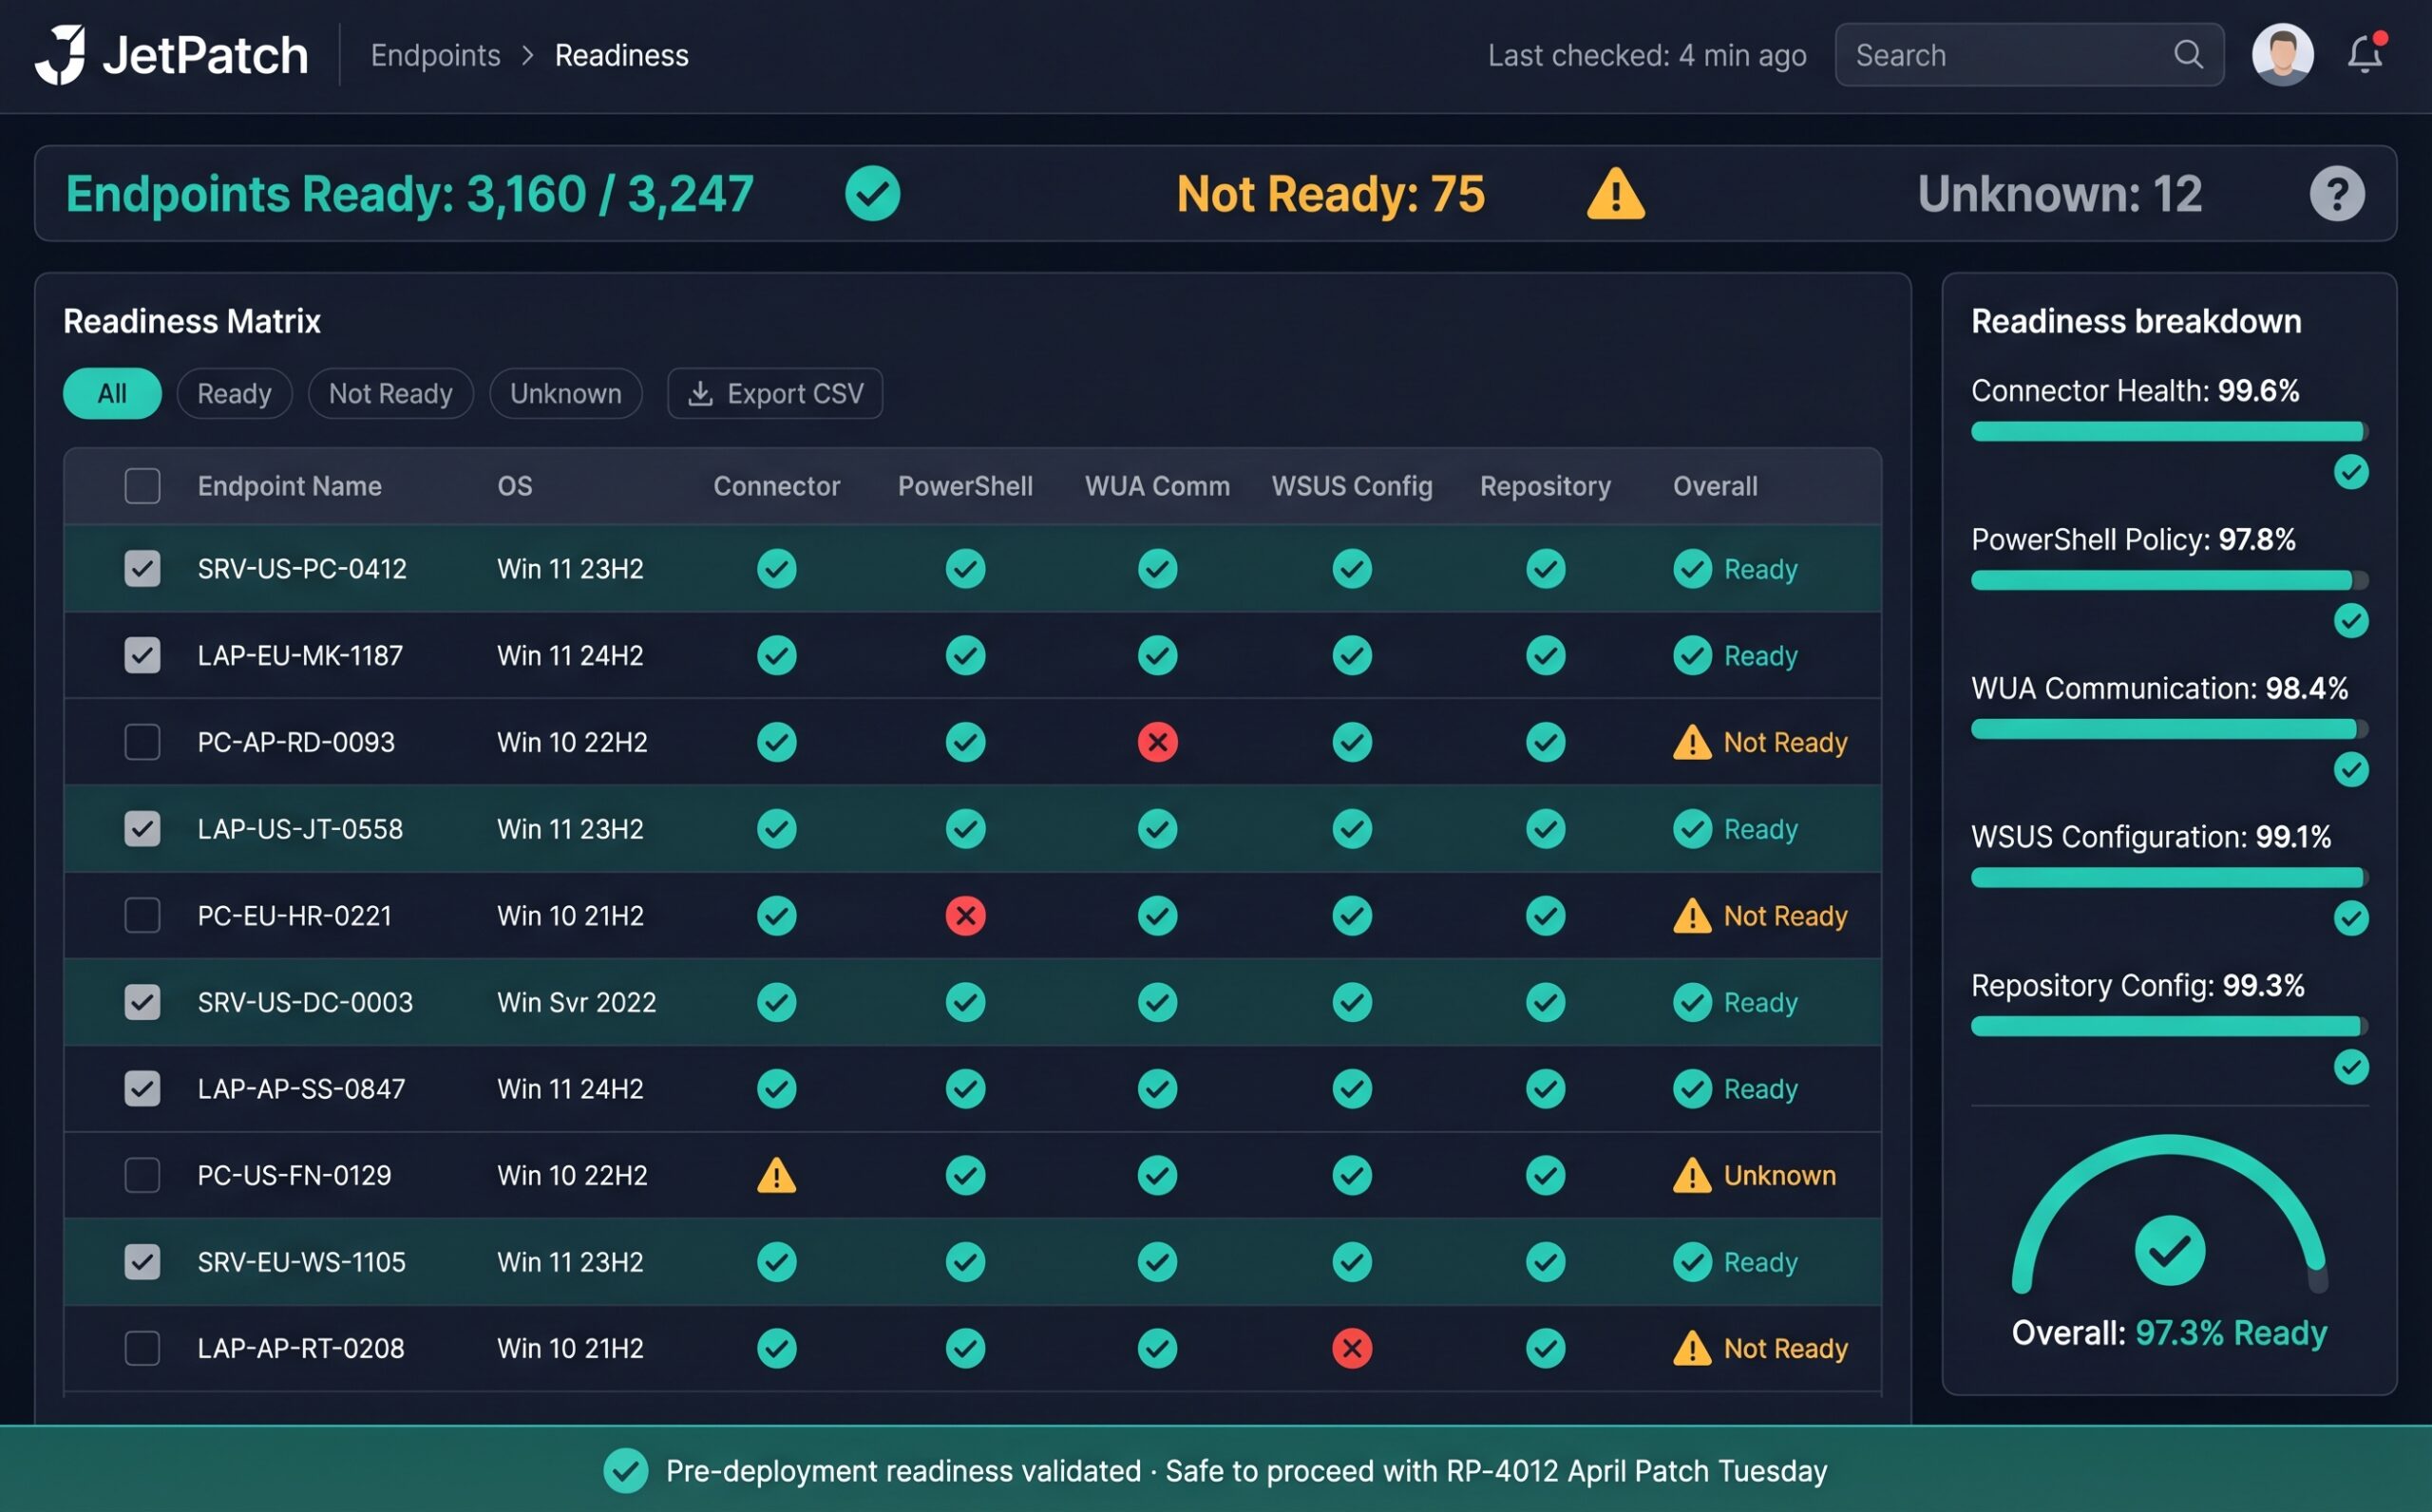The image size is (2432, 1512).
Task: Select the Ready filter
Action: tap(234, 393)
